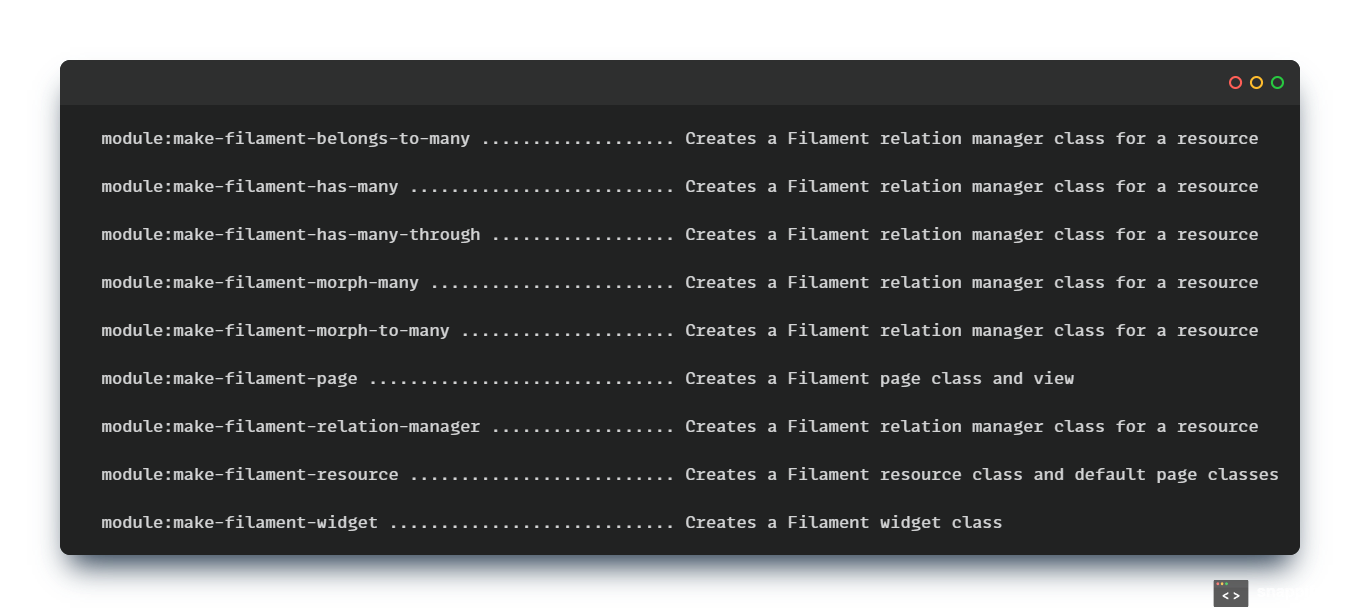Click "Creates a Filament page class and view"
Image resolution: width=1360 pixels, height=615 pixels.
(879, 379)
